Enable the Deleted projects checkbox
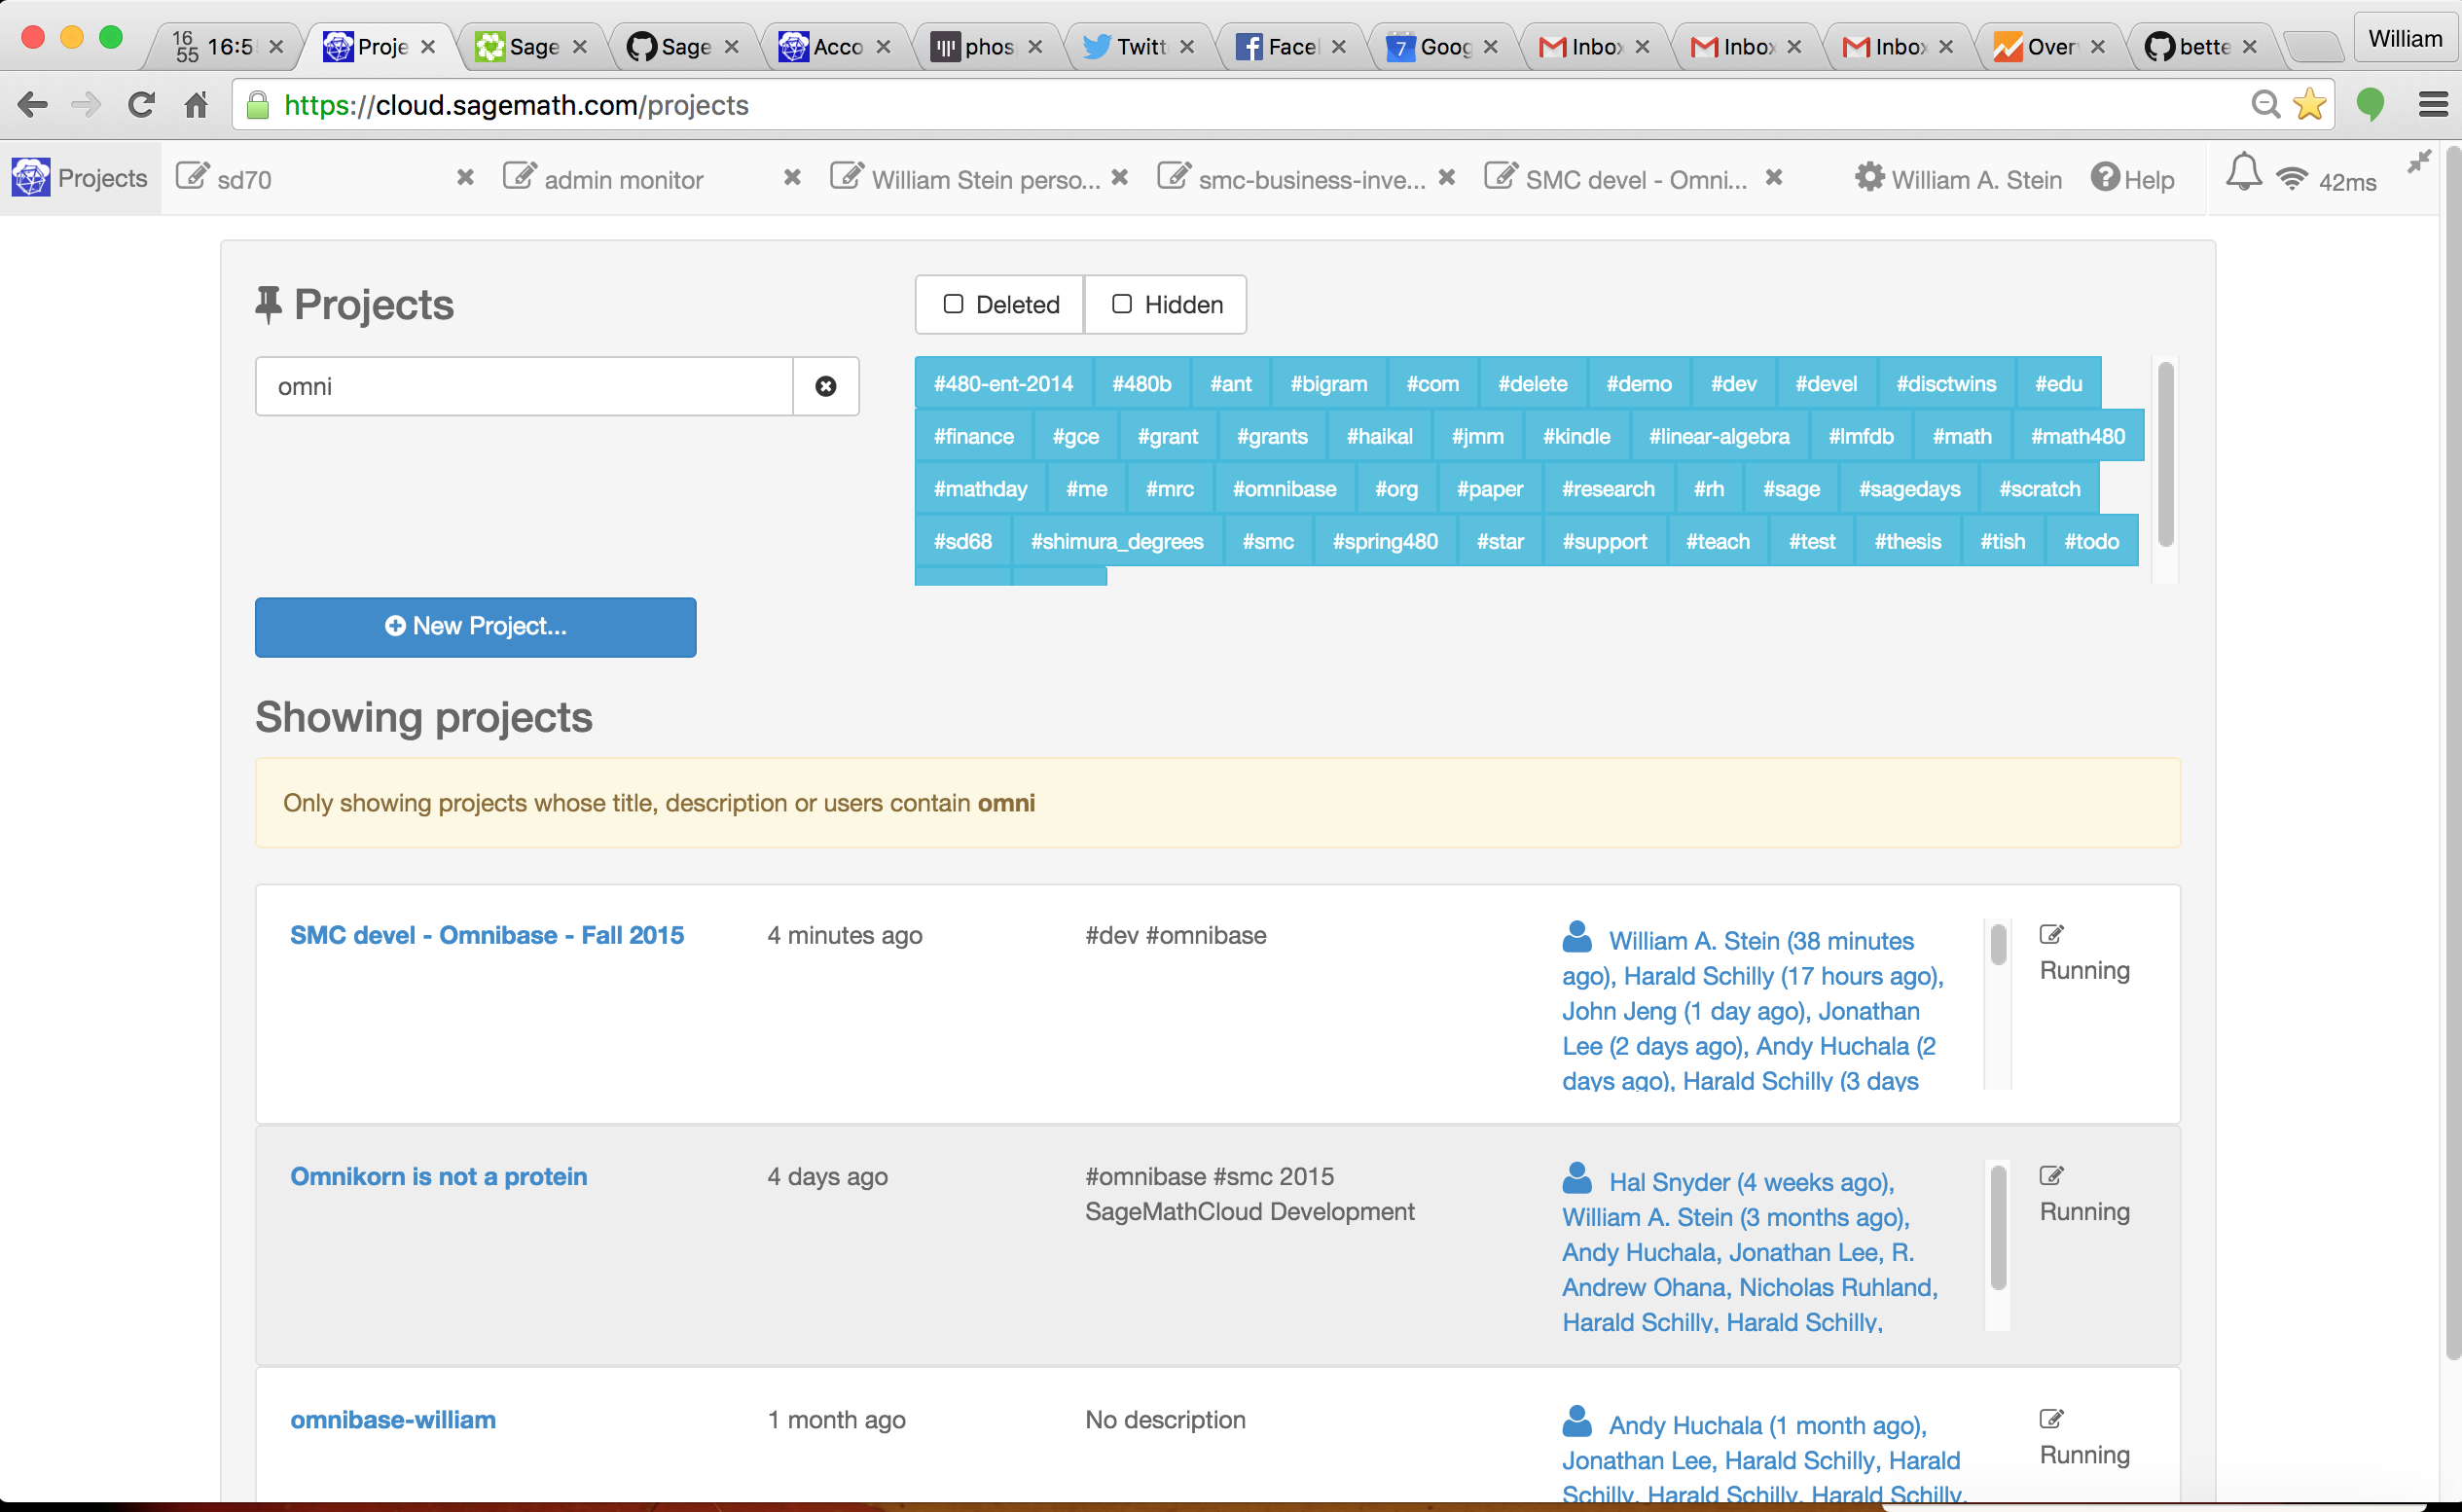This screenshot has width=2462, height=1512. 953,304
